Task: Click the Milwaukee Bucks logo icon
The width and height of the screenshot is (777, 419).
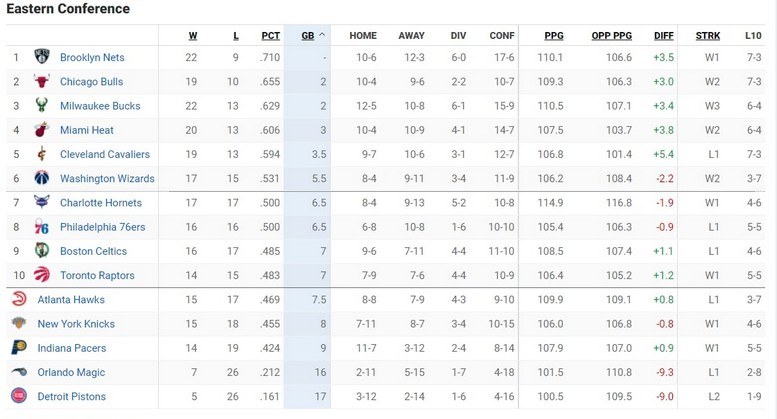Action: (x=41, y=106)
